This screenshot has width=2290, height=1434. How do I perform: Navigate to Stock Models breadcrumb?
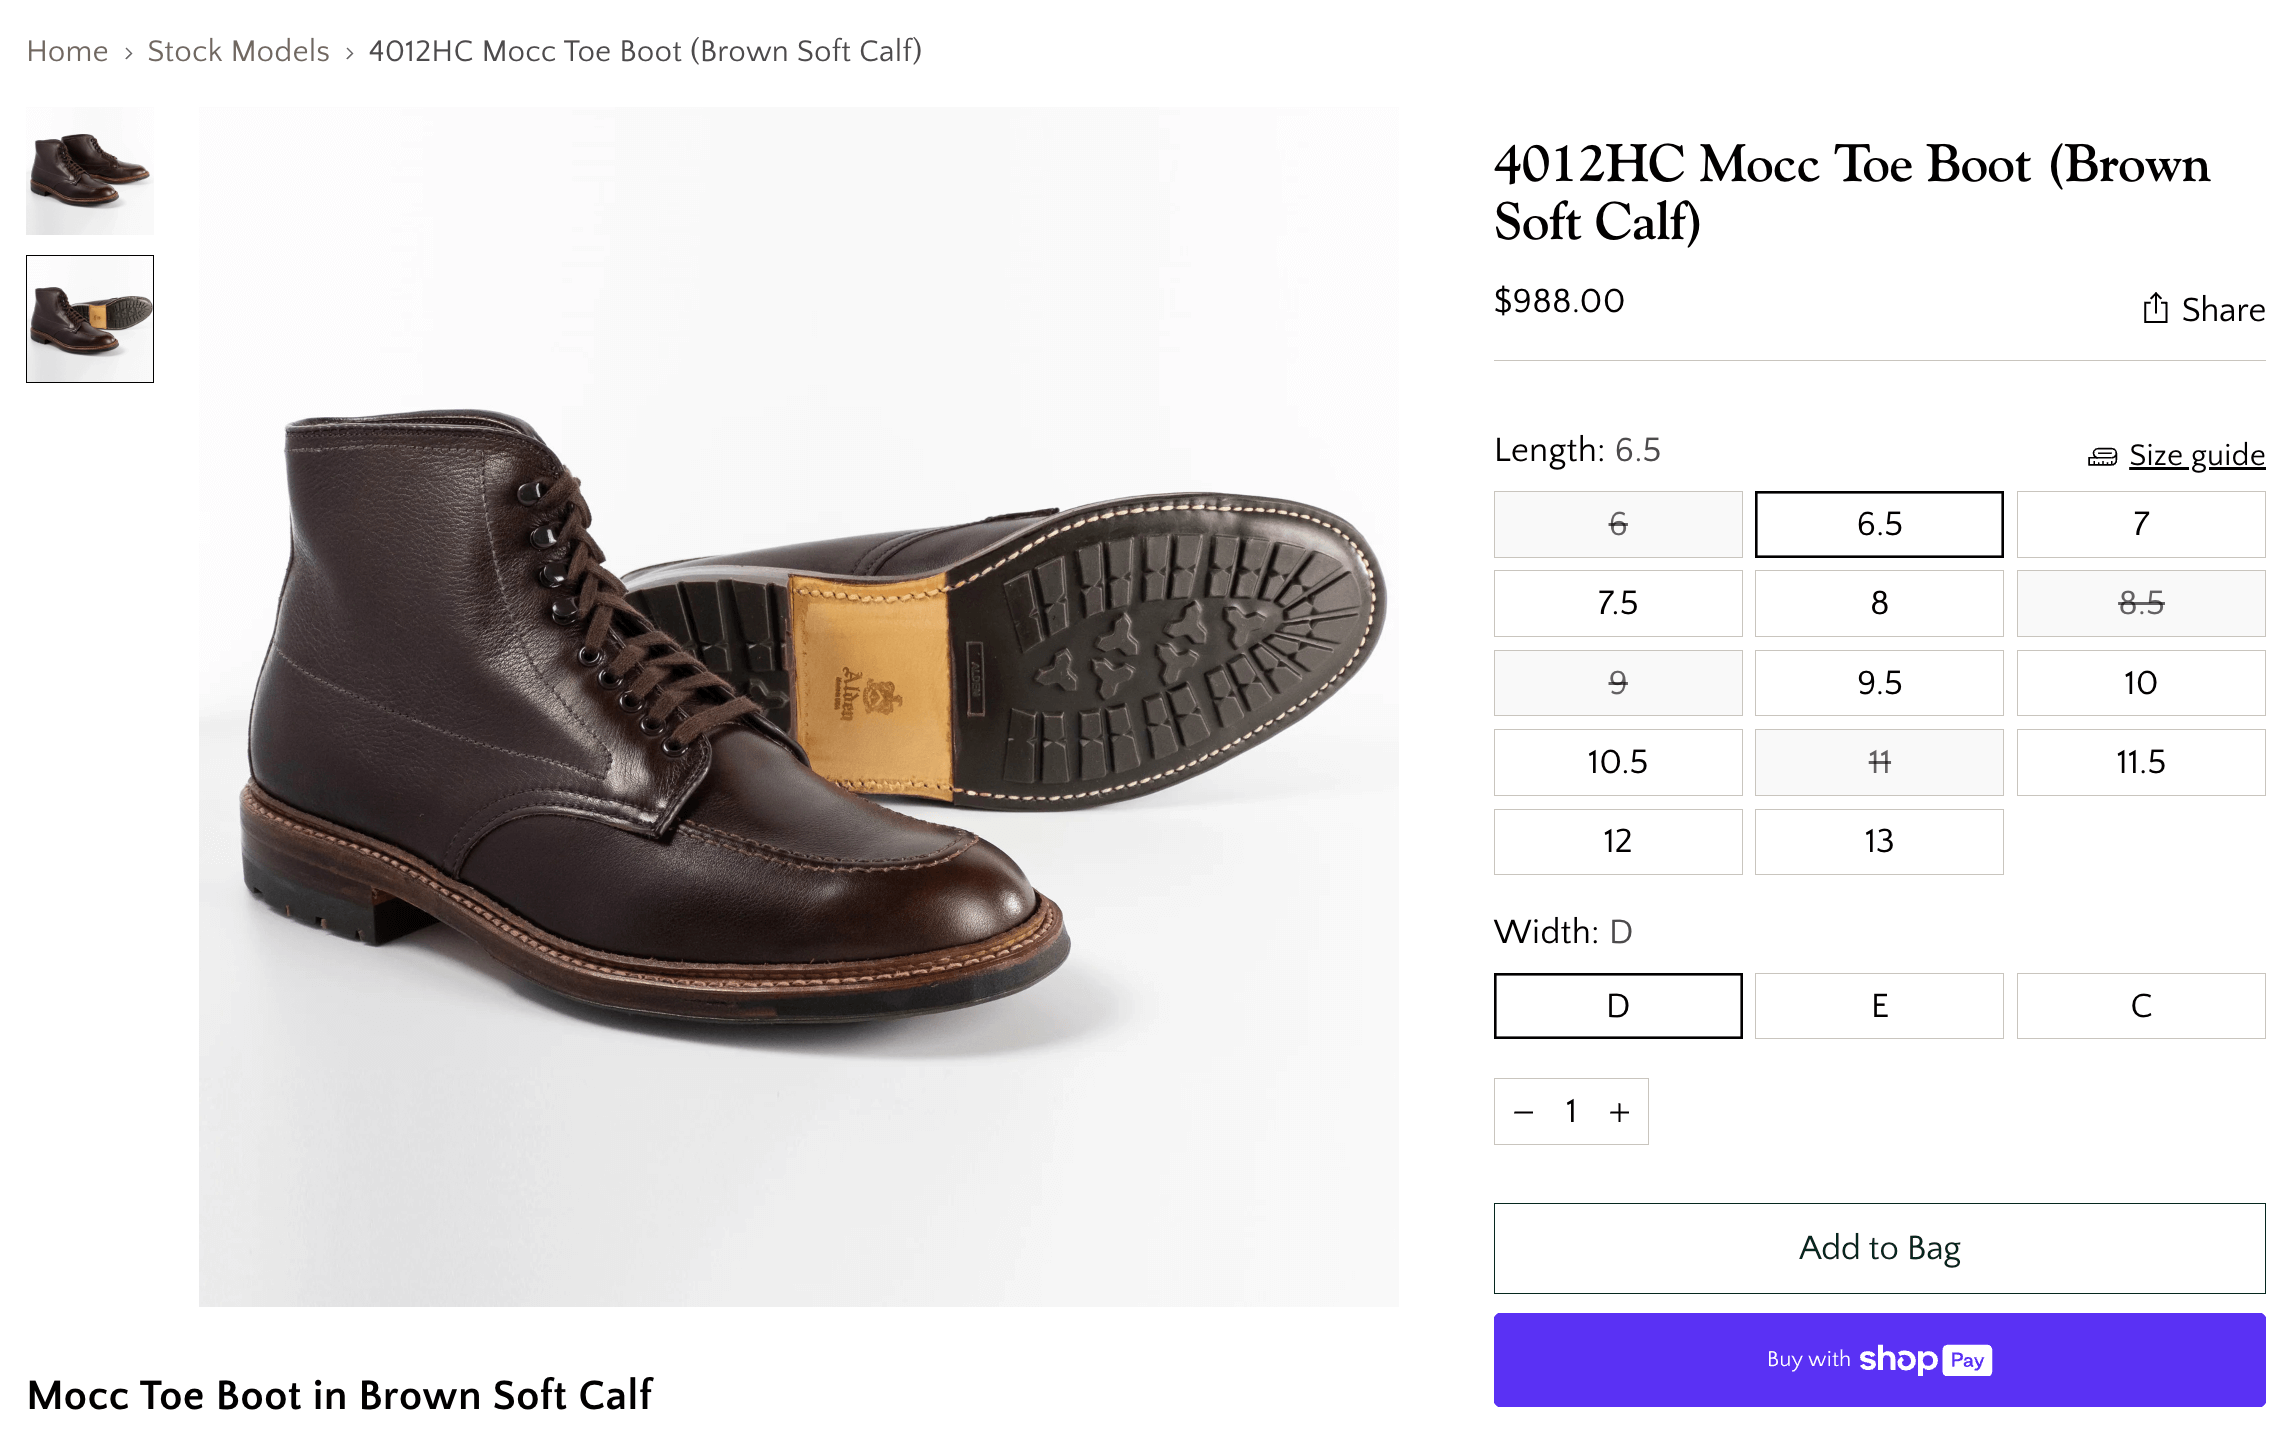click(238, 51)
